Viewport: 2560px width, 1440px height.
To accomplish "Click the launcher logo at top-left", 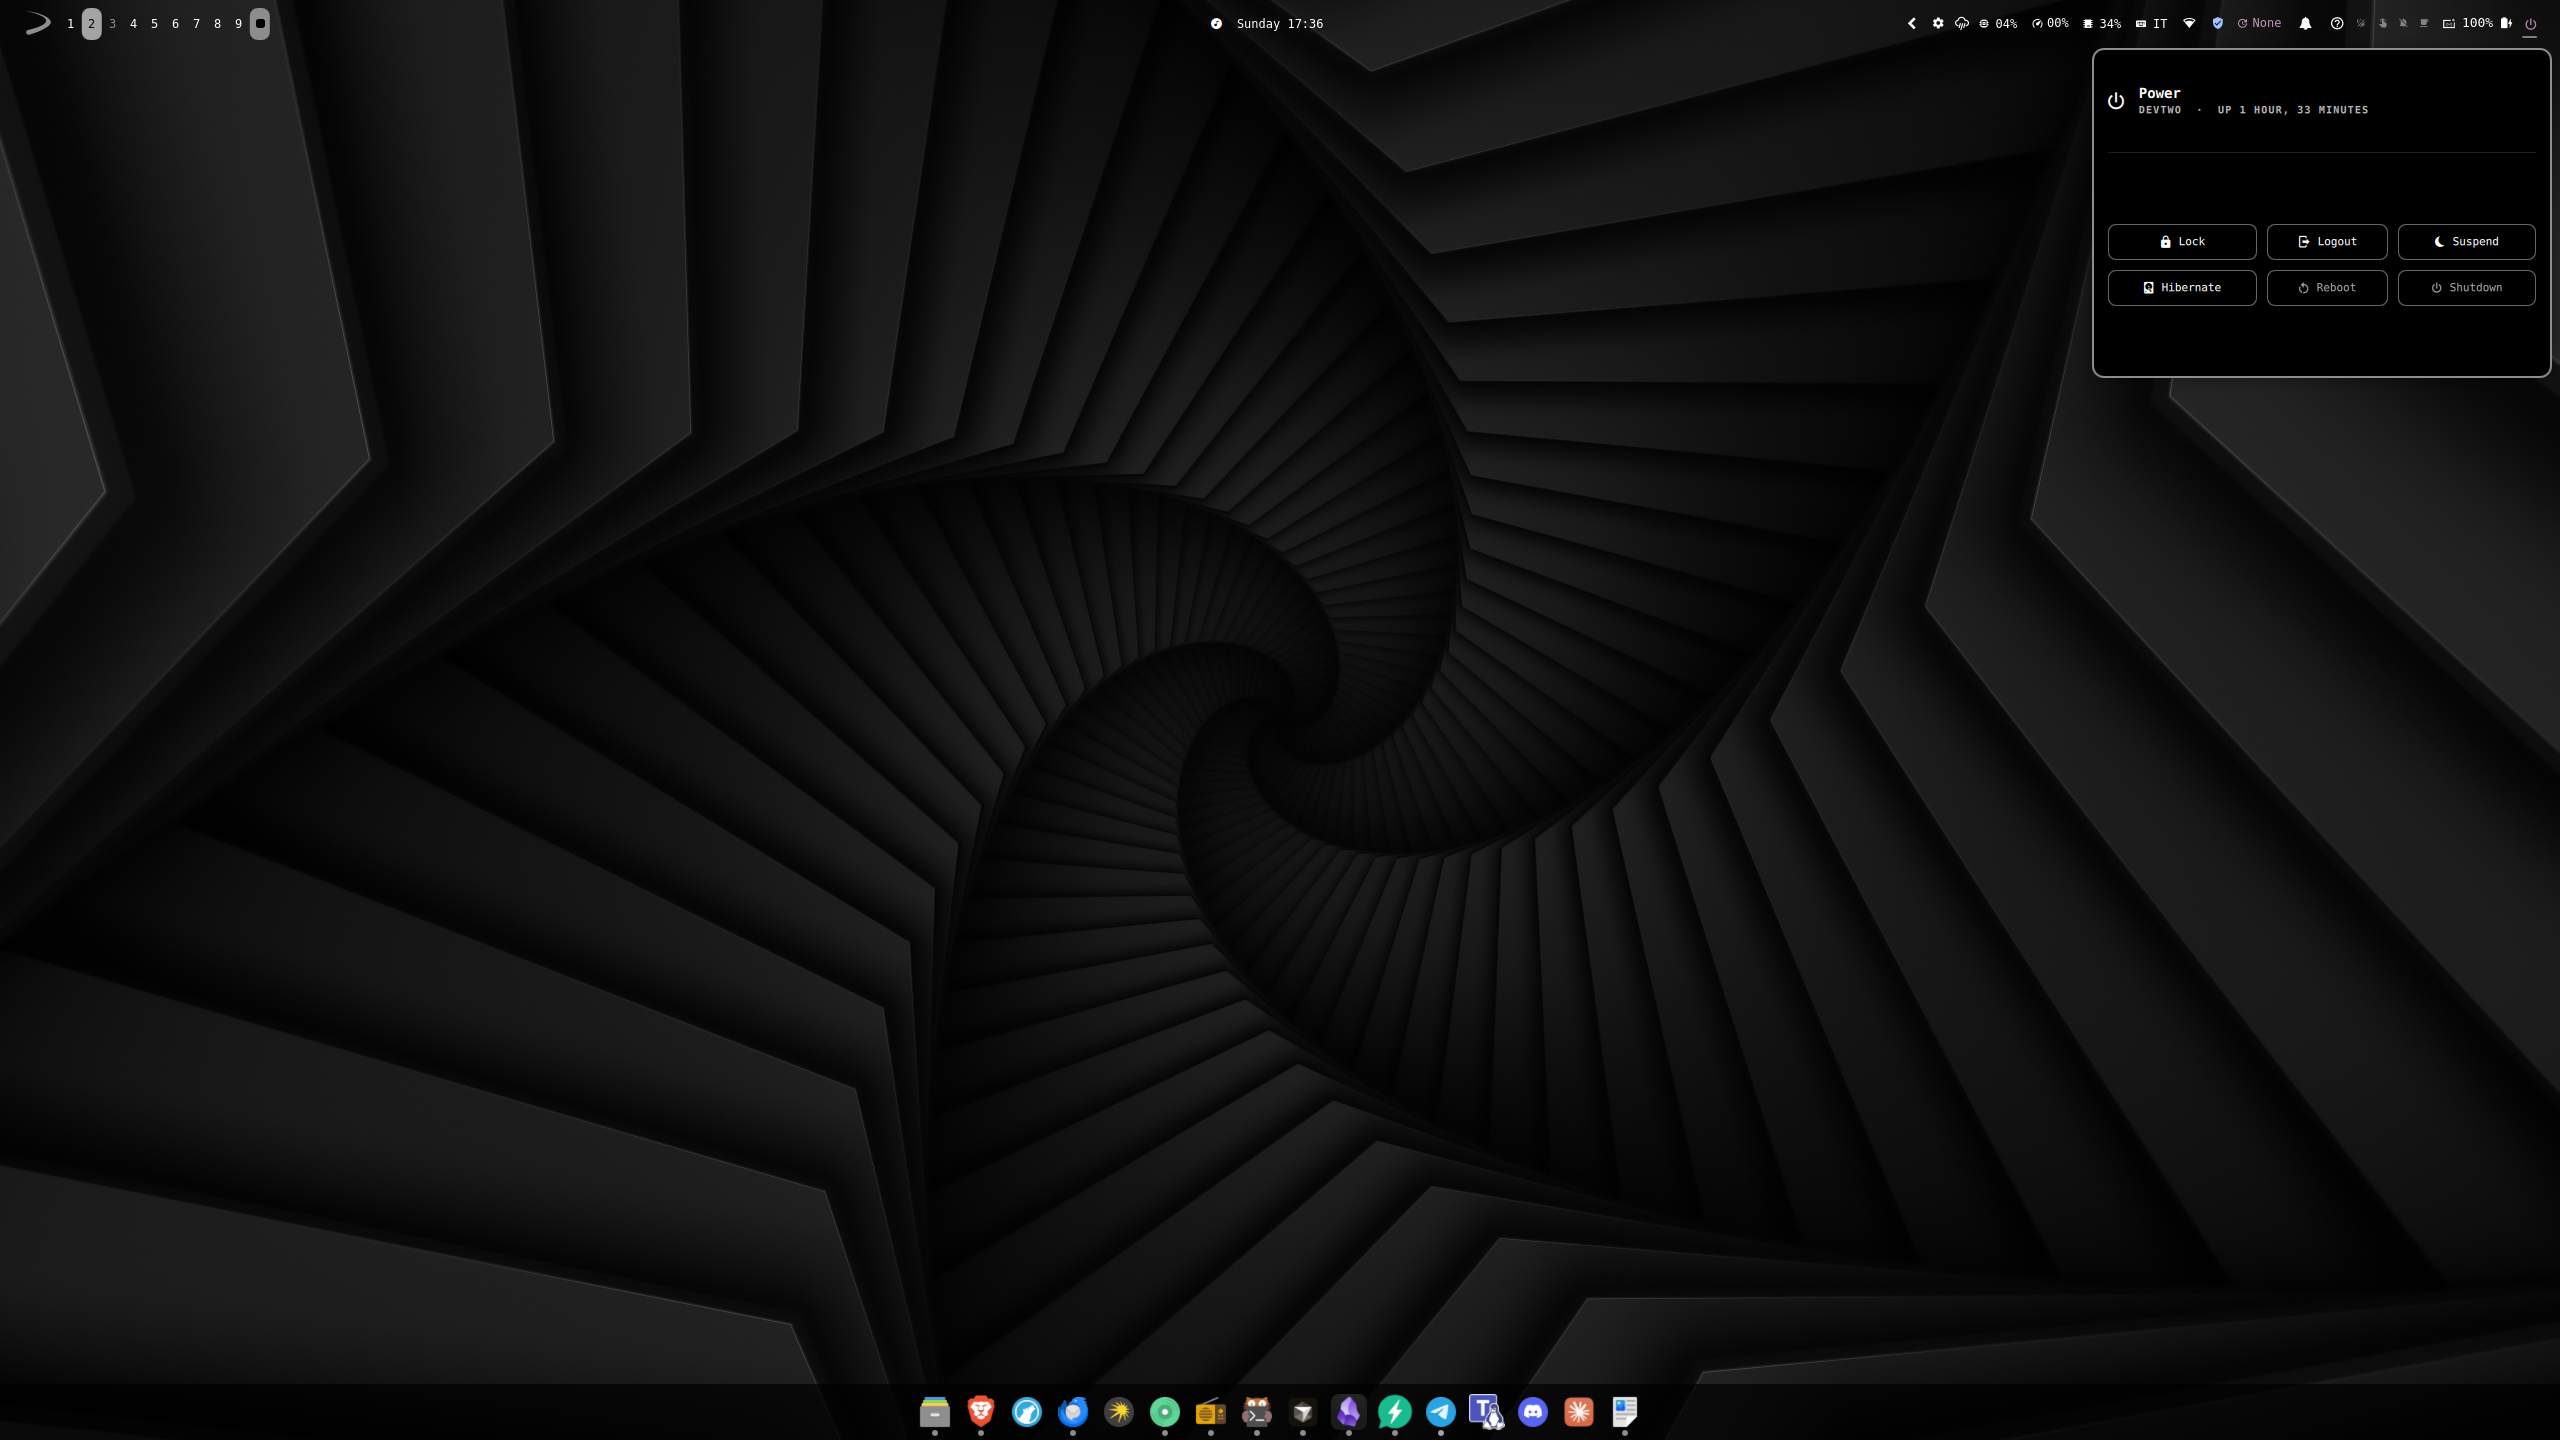I will pyautogui.click(x=38, y=23).
